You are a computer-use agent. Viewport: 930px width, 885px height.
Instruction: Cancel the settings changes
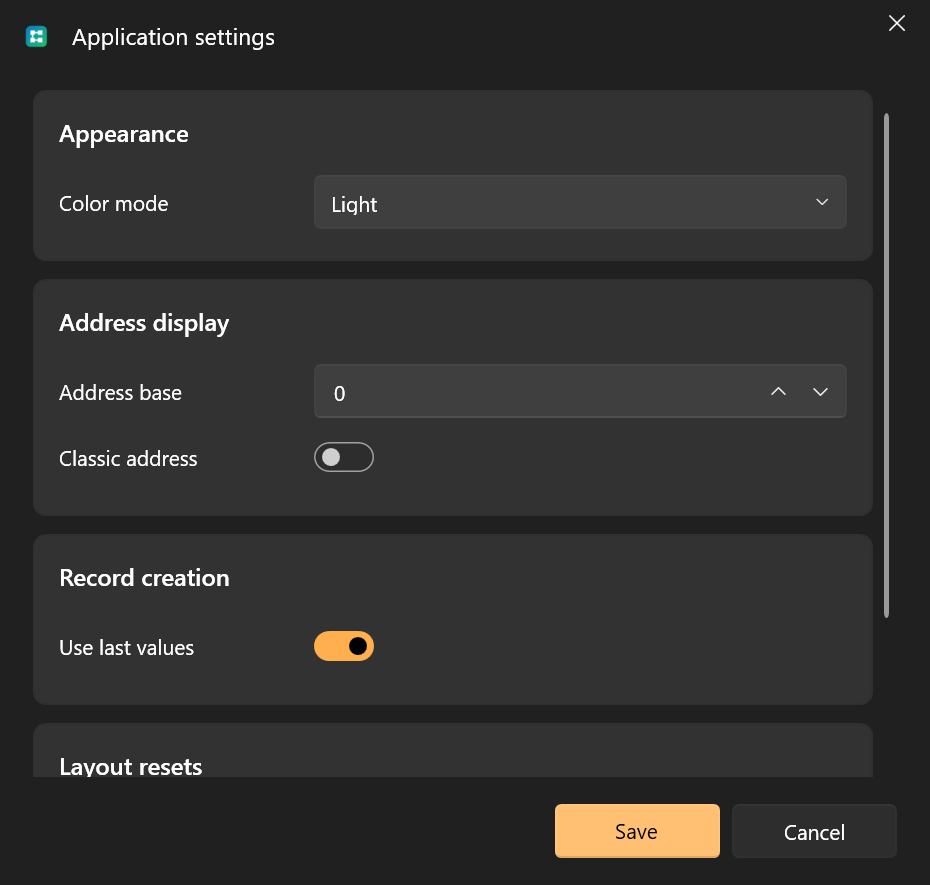[x=814, y=831]
